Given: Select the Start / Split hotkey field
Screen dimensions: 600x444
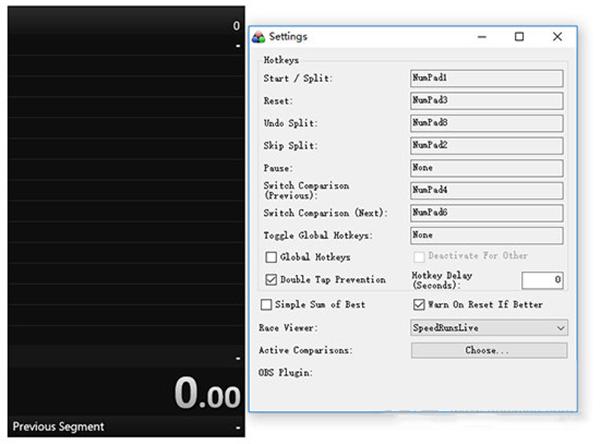Looking at the screenshot, I should coord(486,78).
